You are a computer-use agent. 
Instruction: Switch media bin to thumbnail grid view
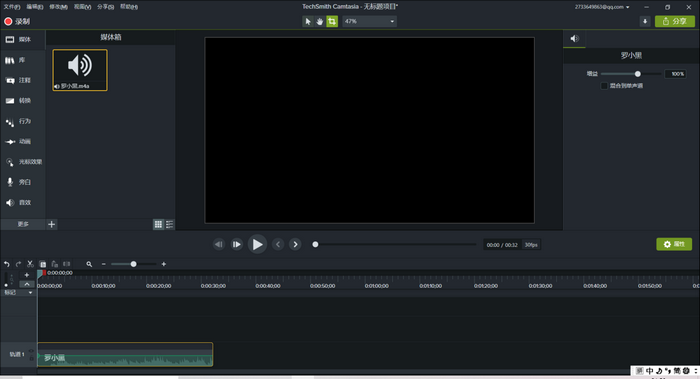158,225
